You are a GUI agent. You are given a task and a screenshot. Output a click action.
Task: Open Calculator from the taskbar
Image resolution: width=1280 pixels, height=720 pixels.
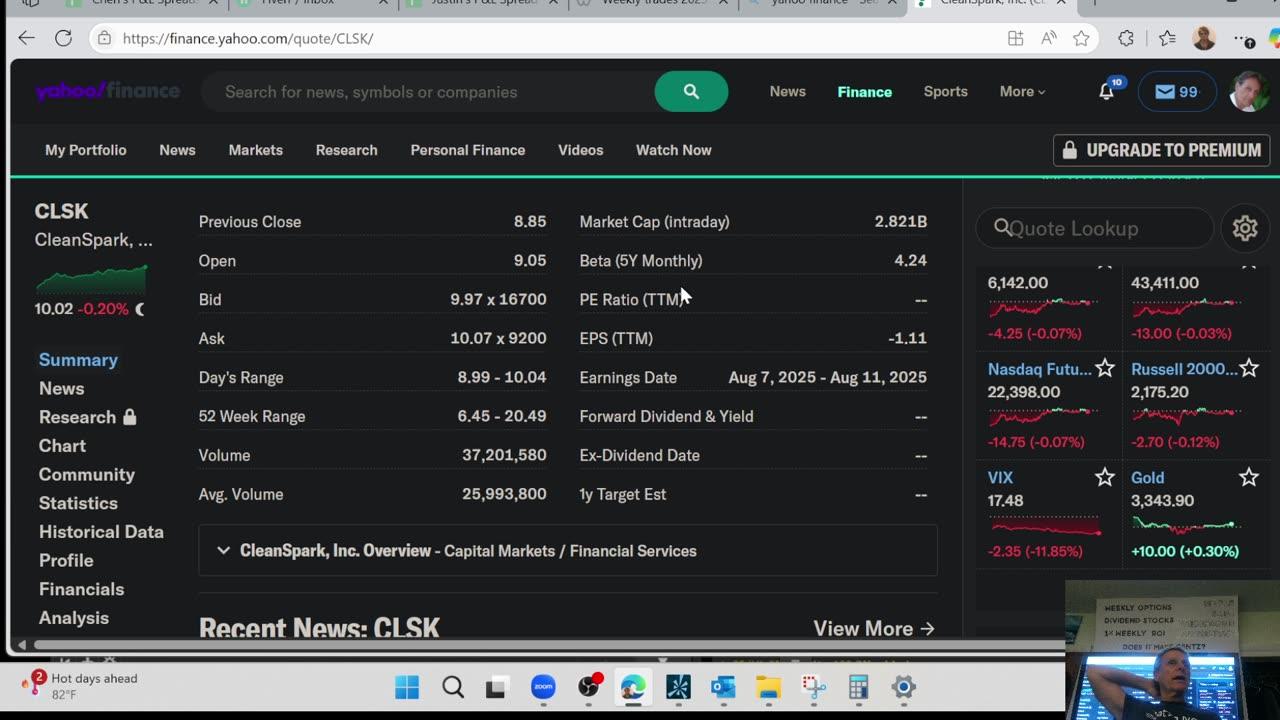tap(858, 687)
